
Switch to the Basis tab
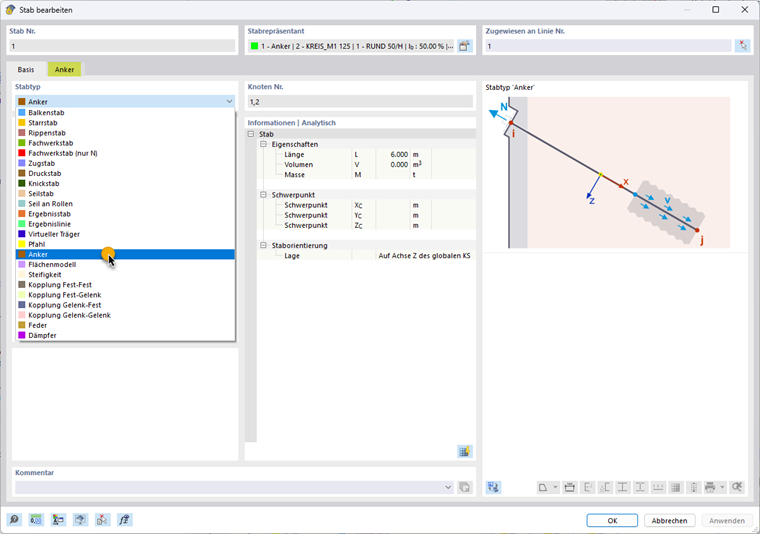[26, 69]
